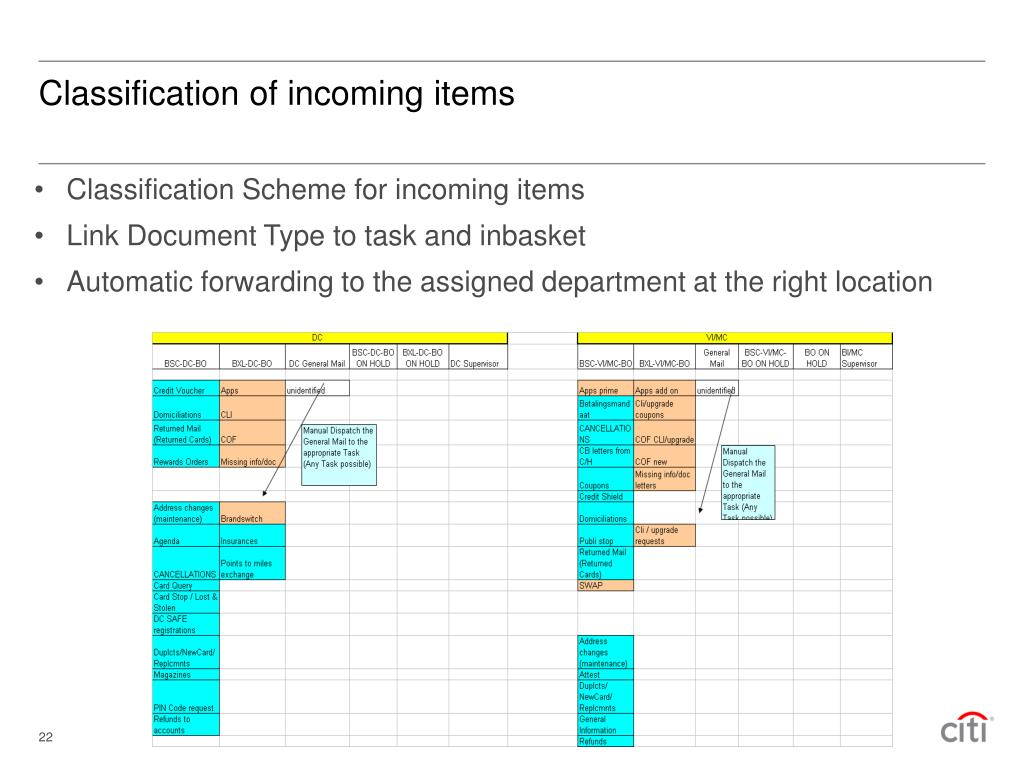The width and height of the screenshot is (1024, 768).
Task: Click 'unidentified' cell under DC General Mail
Action: (x=317, y=390)
